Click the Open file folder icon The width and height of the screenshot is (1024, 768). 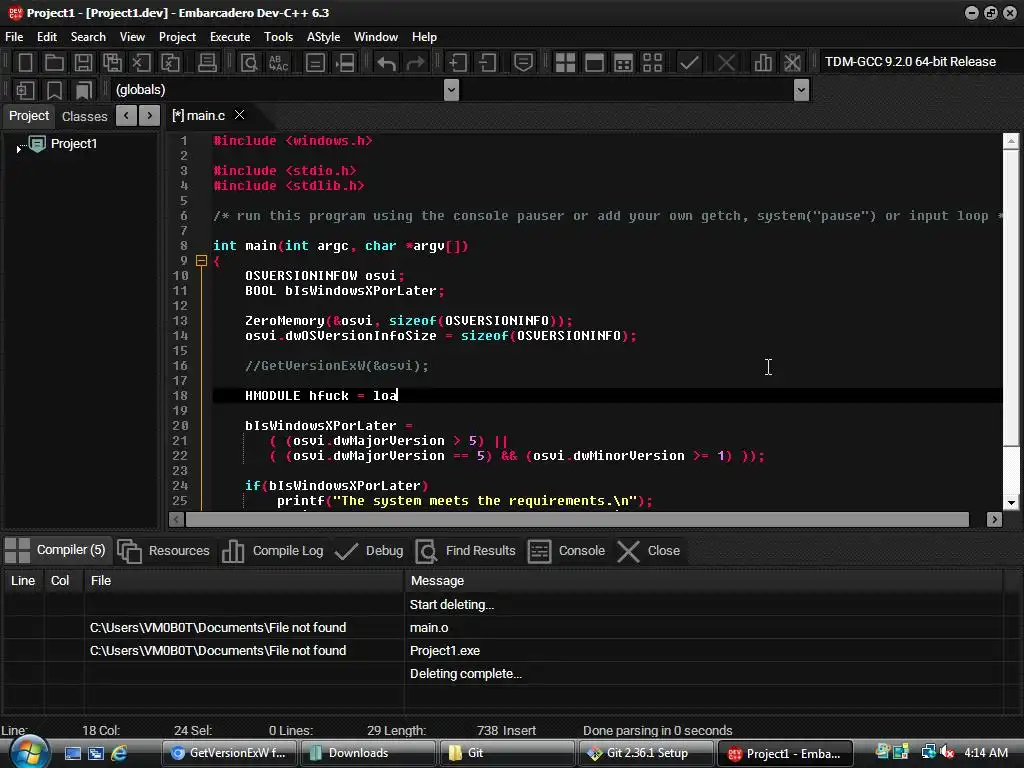(x=54, y=63)
